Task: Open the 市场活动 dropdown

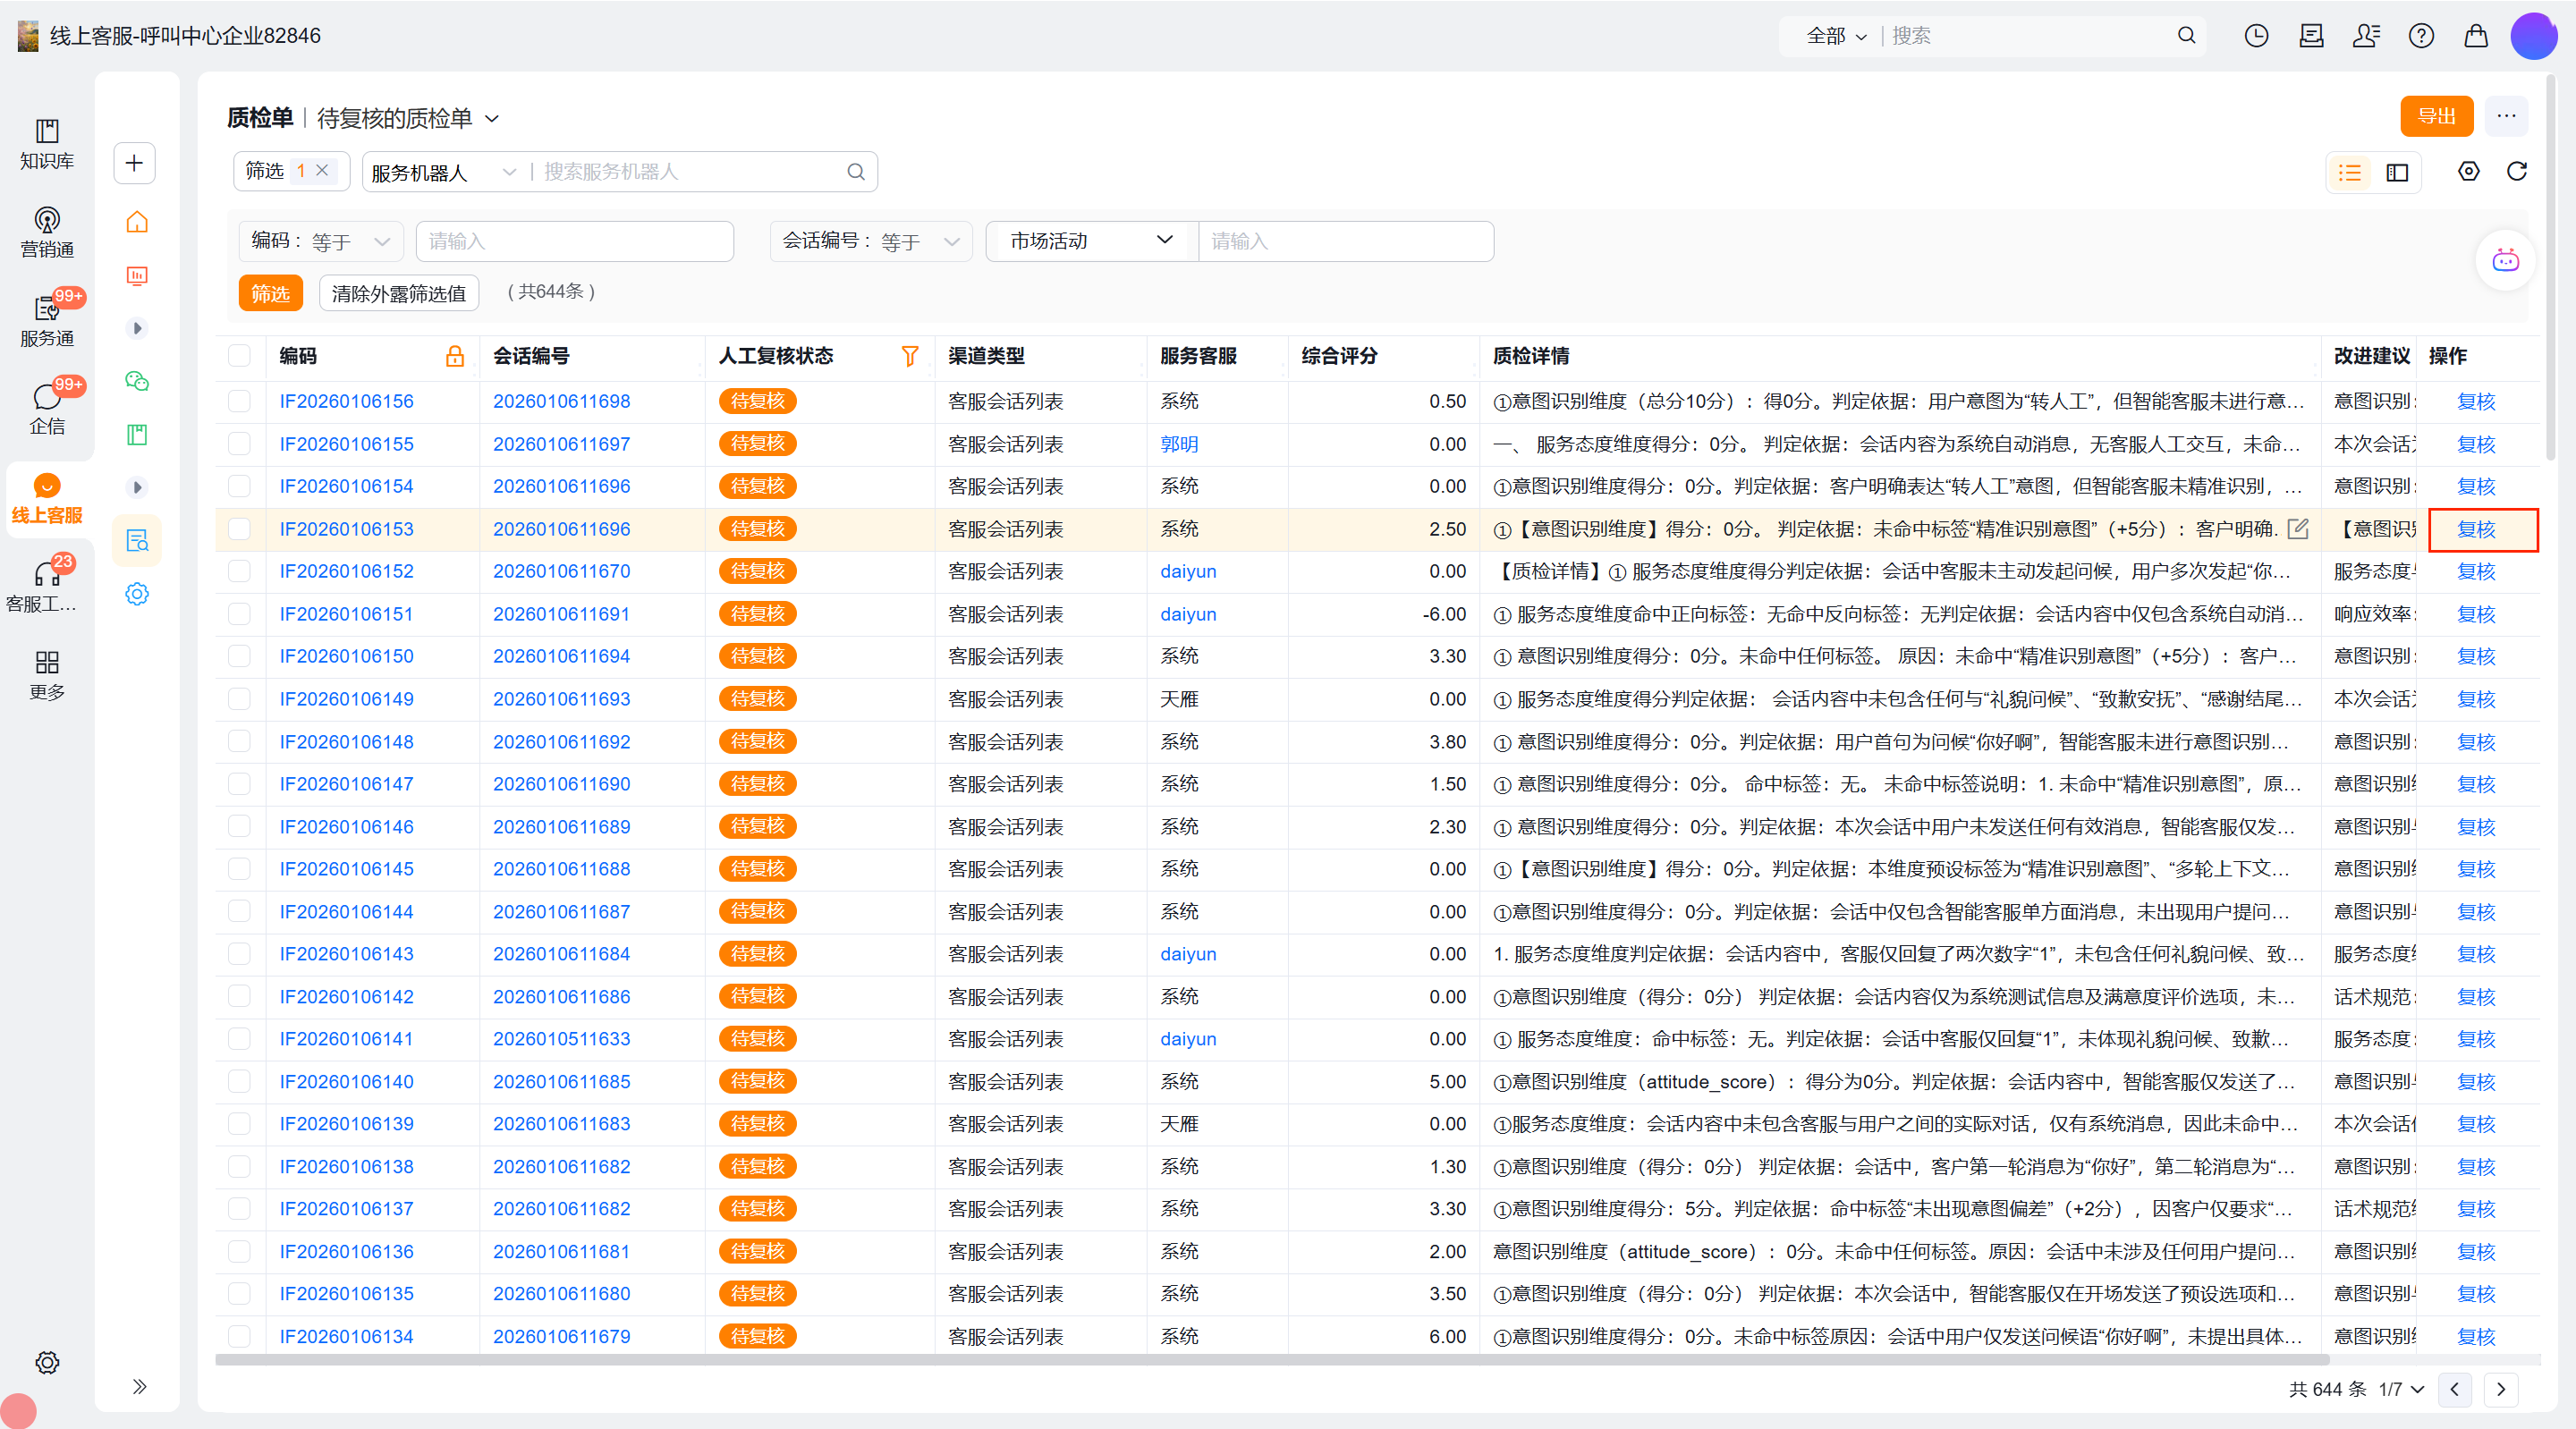Action: point(1091,241)
